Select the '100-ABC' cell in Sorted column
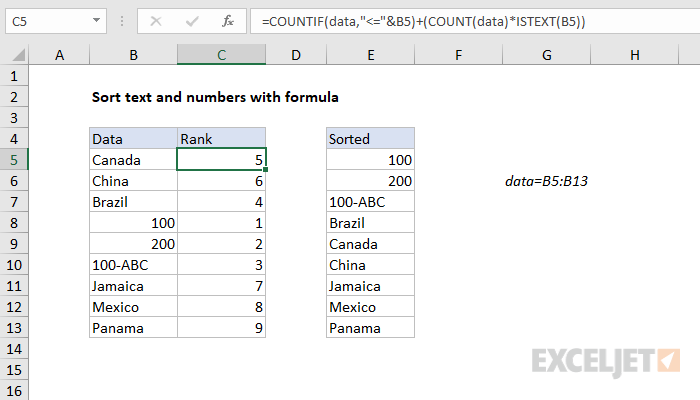 pyautogui.click(x=371, y=202)
